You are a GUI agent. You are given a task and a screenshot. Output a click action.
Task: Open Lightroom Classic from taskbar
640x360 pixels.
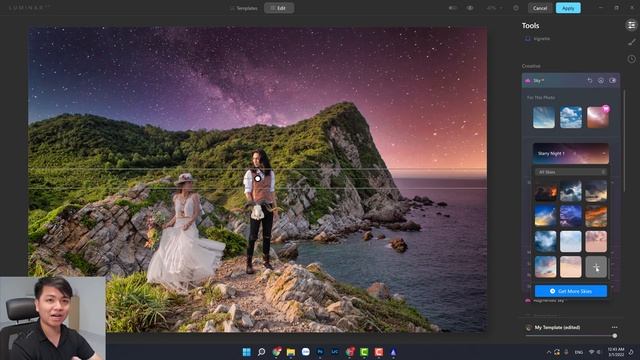(335, 352)
